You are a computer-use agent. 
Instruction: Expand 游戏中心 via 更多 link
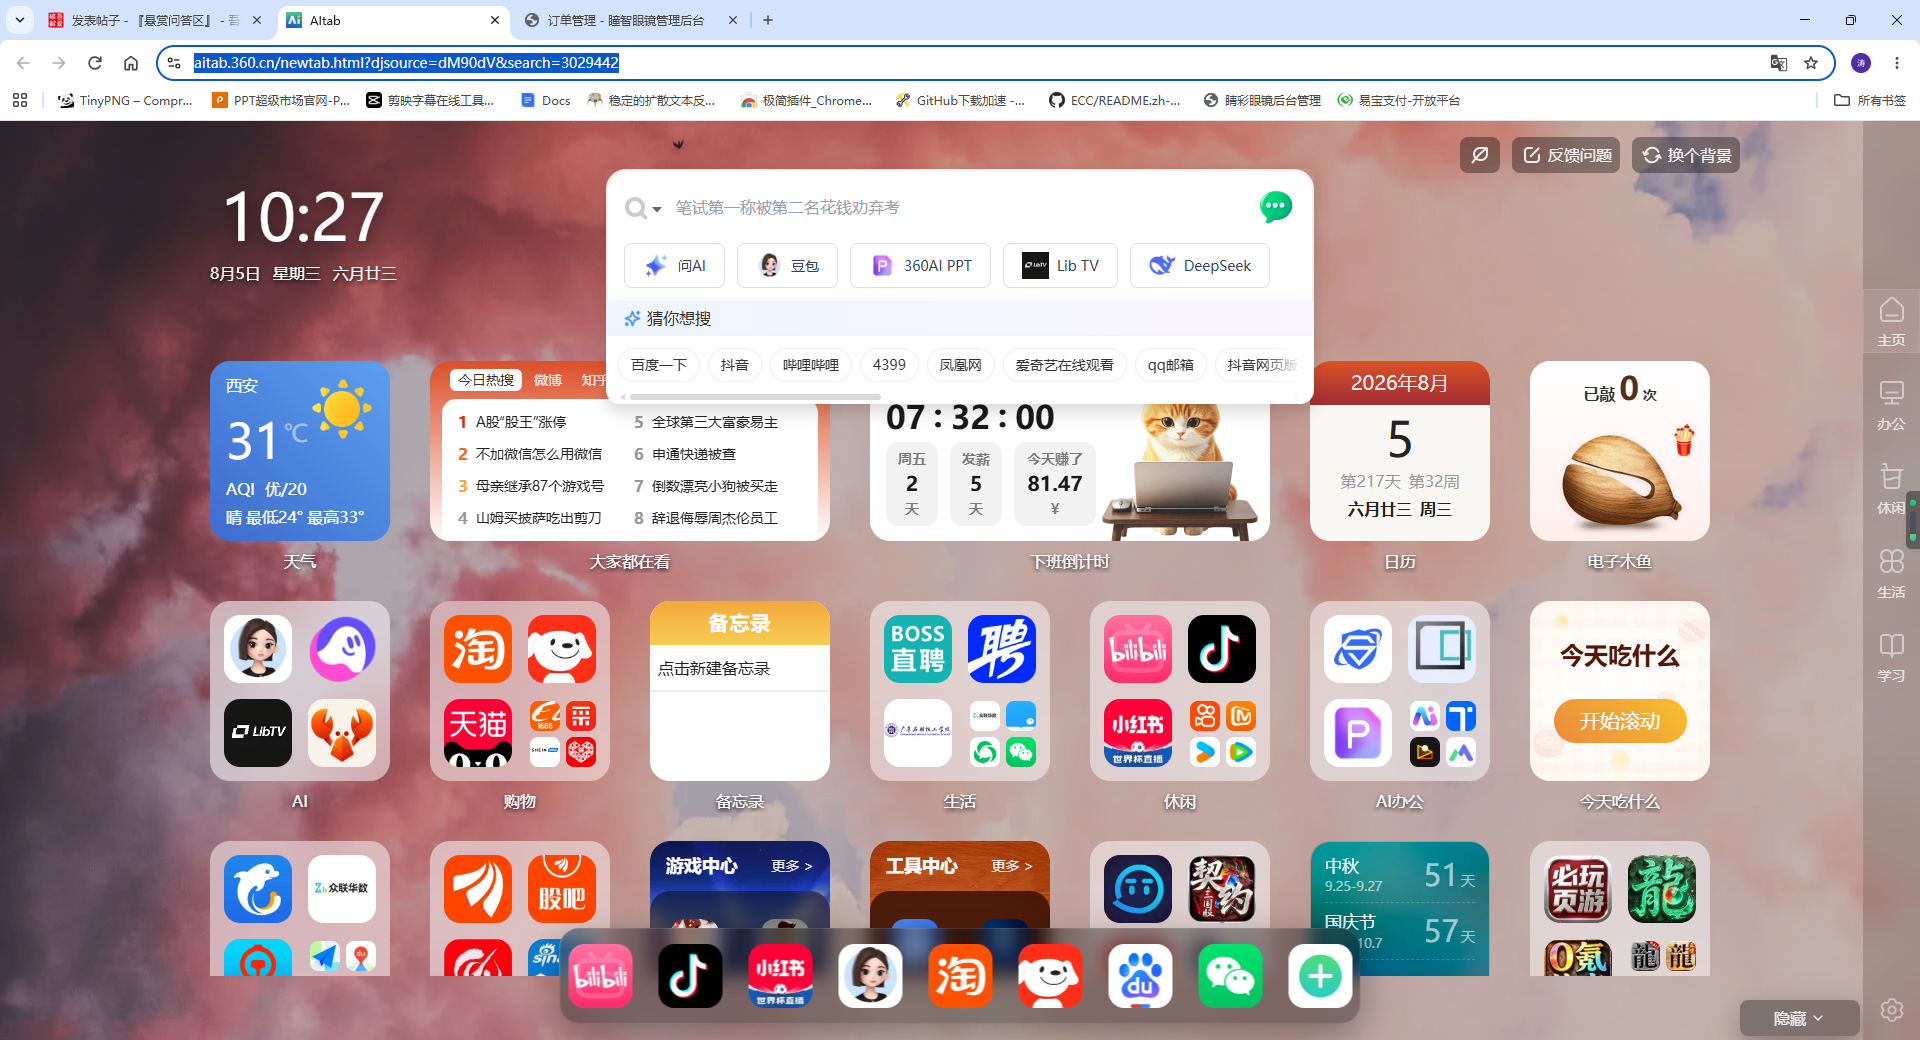[792, 866]
